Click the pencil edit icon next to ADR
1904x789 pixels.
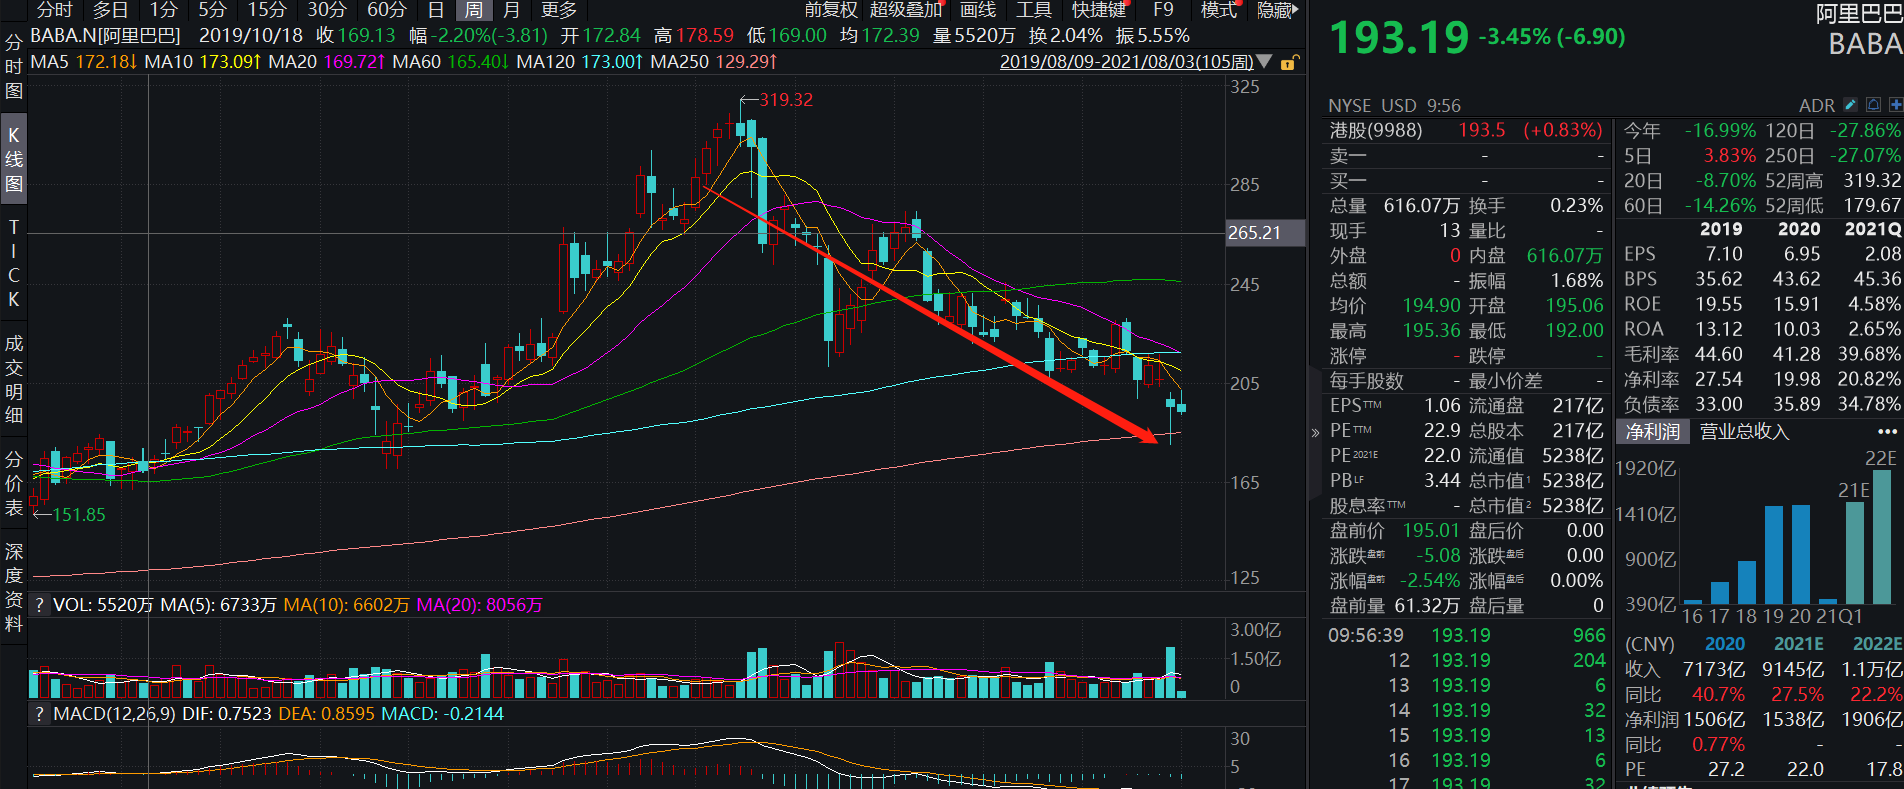click(1850, 105)
